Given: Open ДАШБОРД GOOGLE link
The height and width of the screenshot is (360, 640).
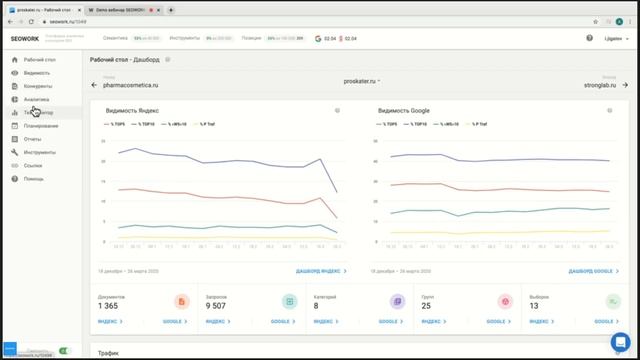Looking at the screenshot, I should coord(594,271).
